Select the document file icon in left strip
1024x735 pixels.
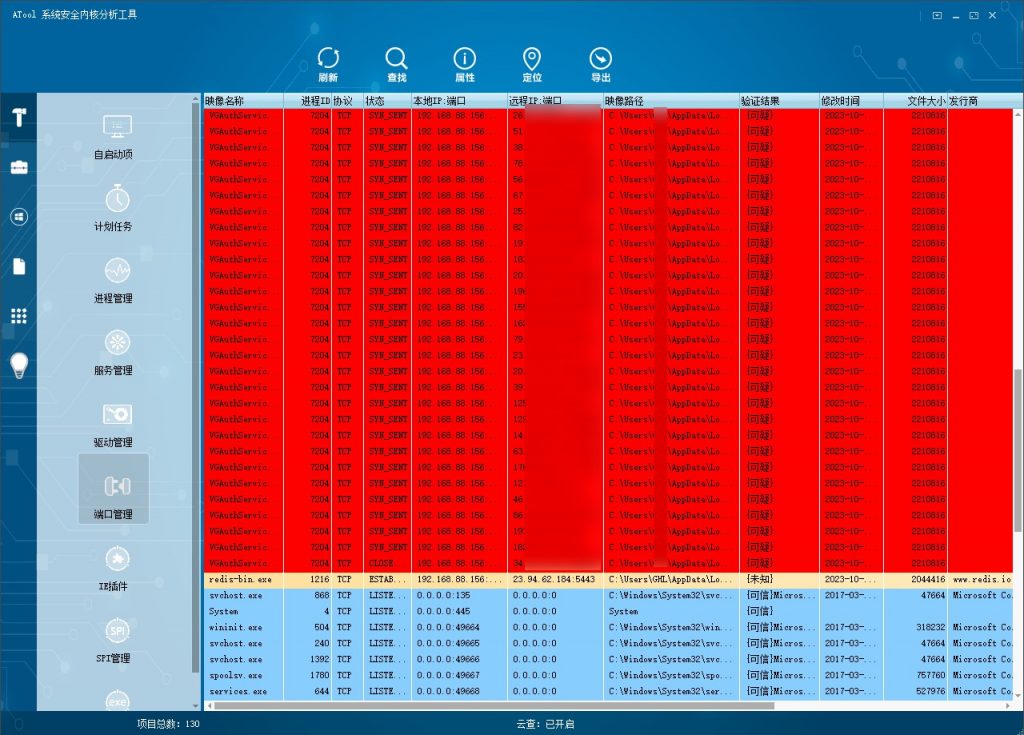[19, 267]
